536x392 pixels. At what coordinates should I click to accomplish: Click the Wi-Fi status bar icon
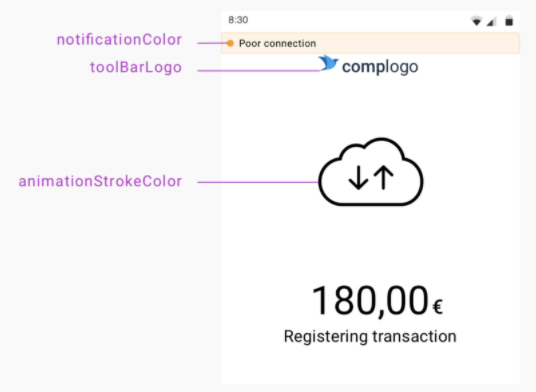476,21
